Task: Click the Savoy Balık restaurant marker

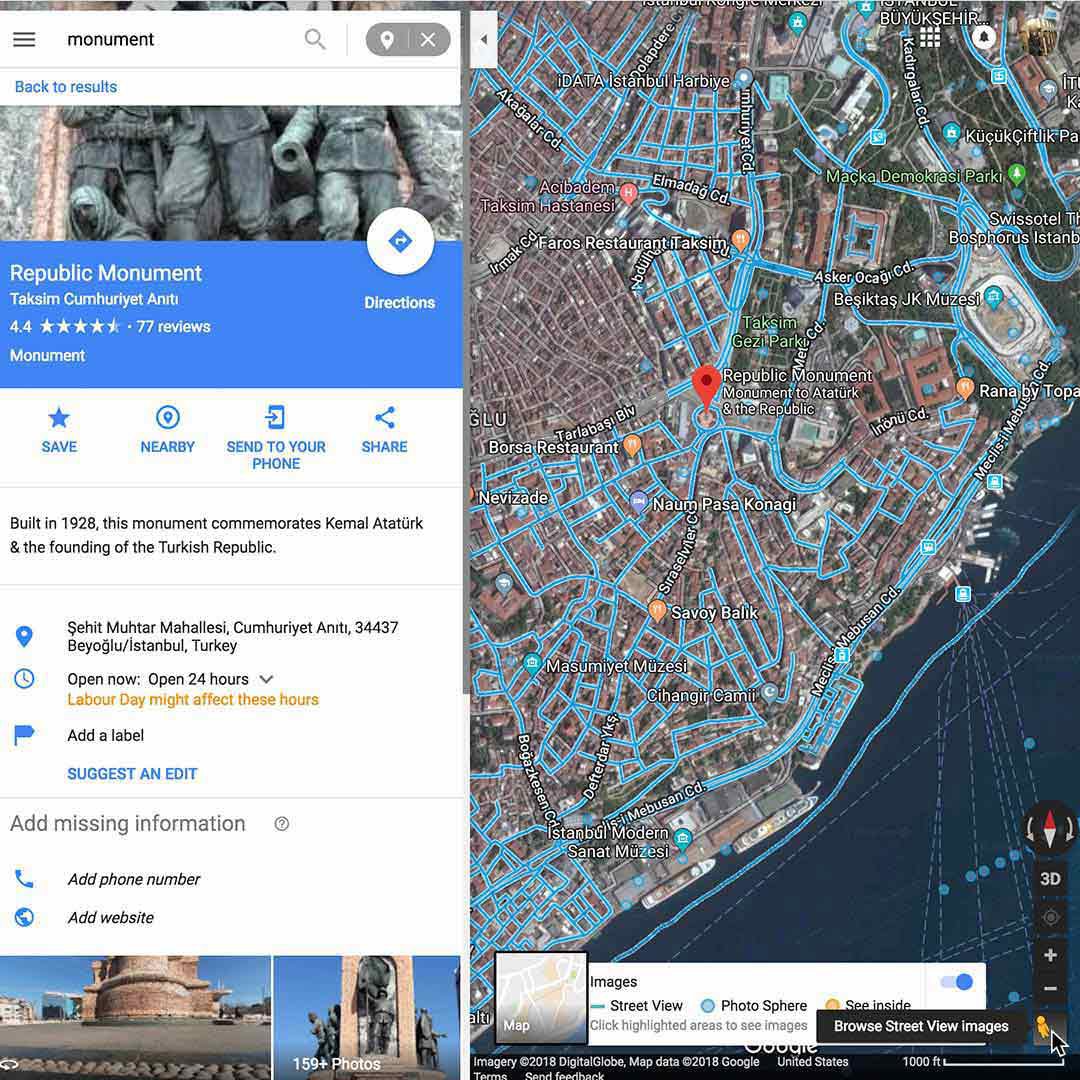Action: pyautogui.click(x=658, y=610)
